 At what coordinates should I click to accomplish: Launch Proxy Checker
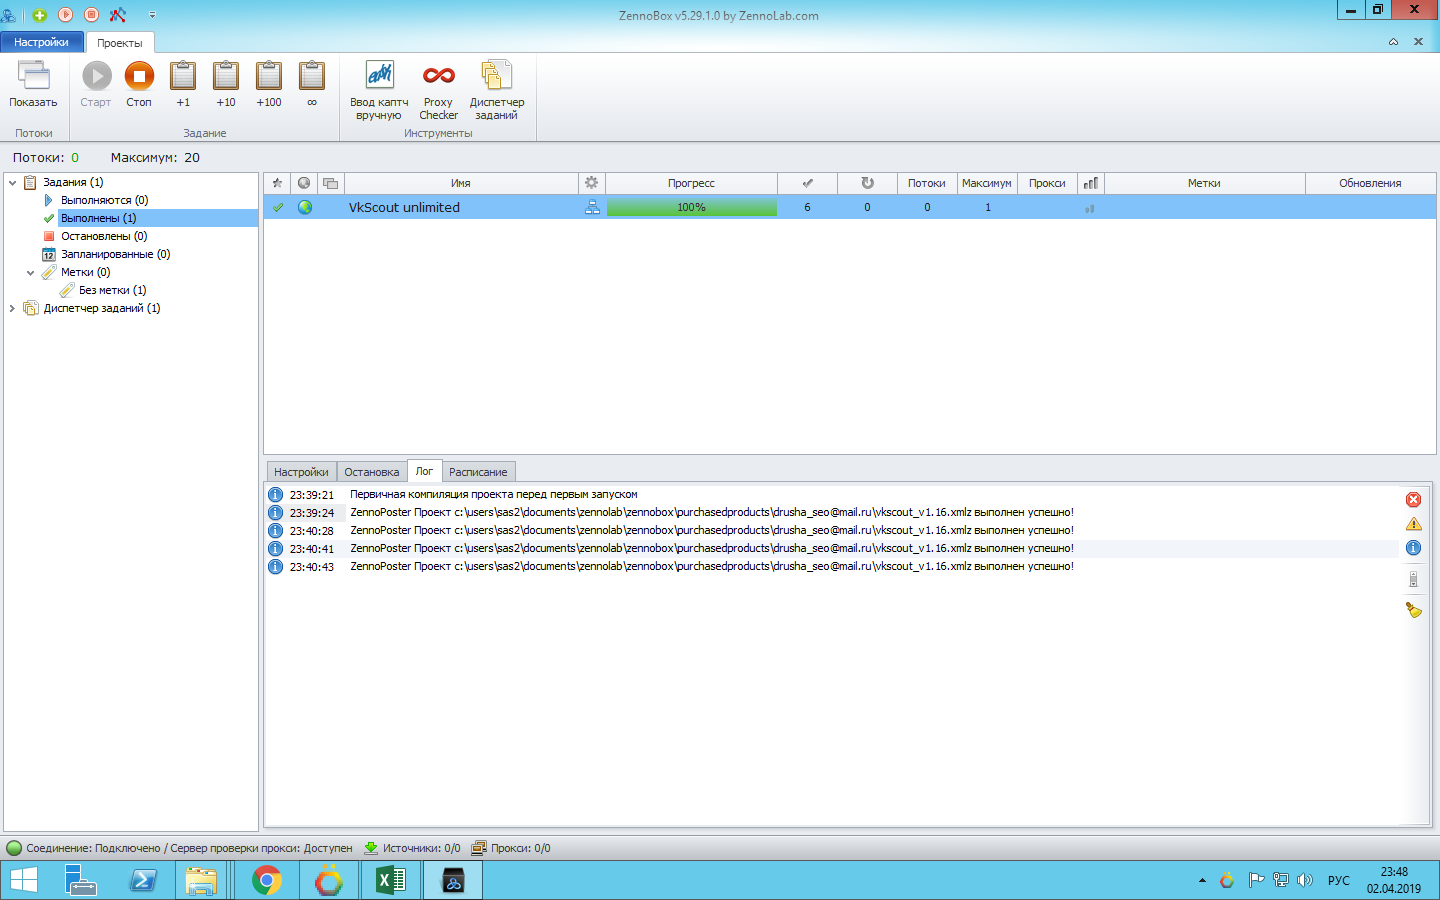(438, 90)
